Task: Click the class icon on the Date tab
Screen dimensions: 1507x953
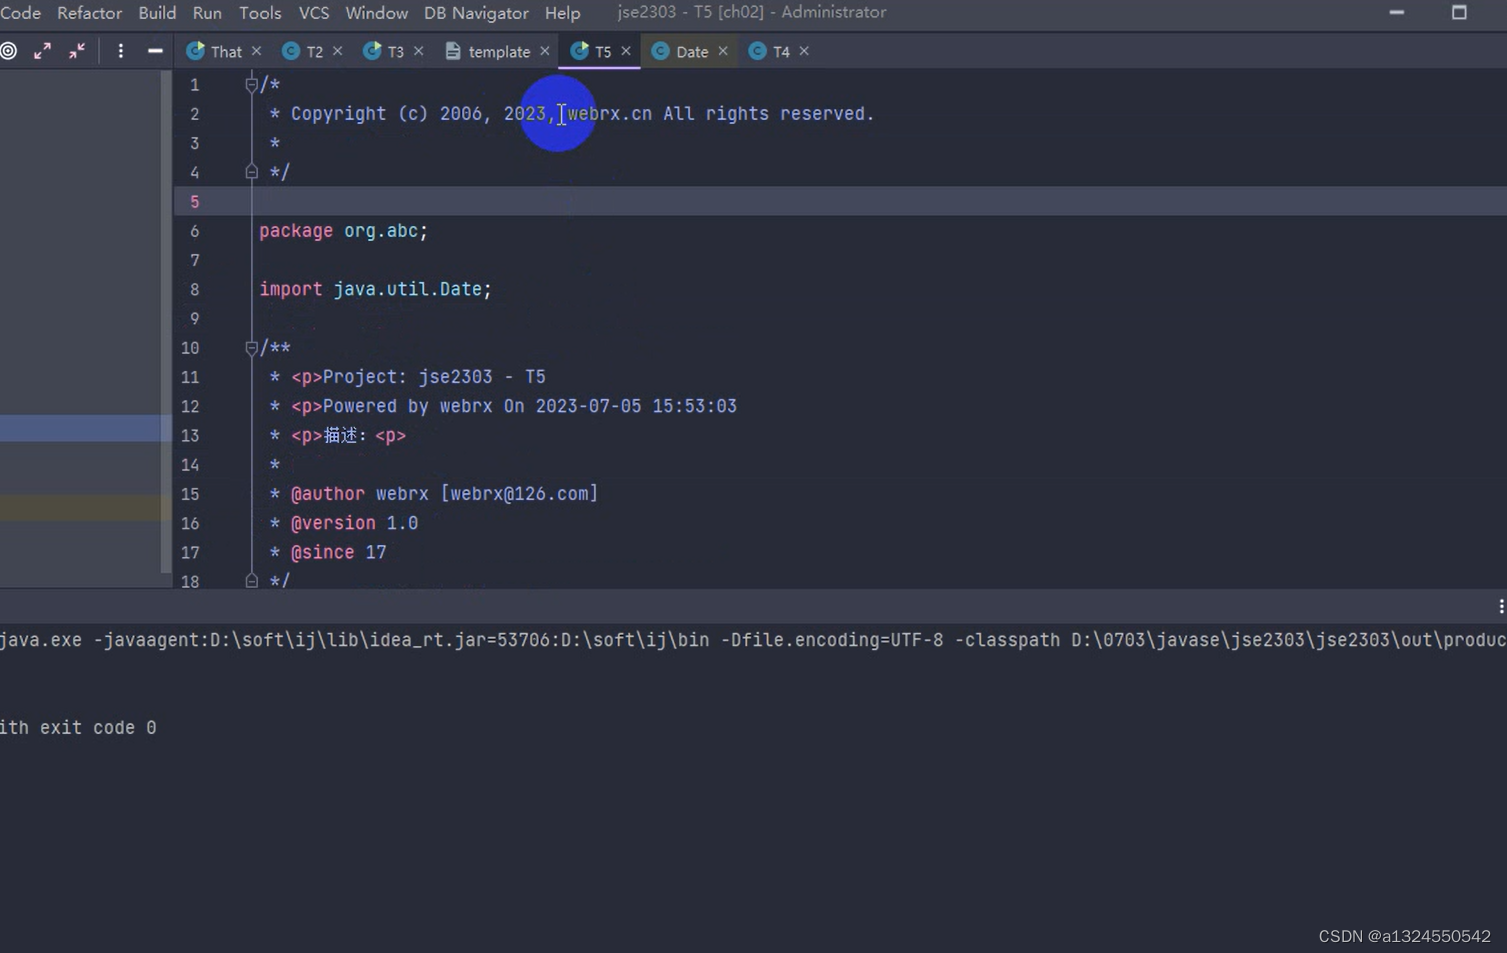Action: (x=660, y=50)
